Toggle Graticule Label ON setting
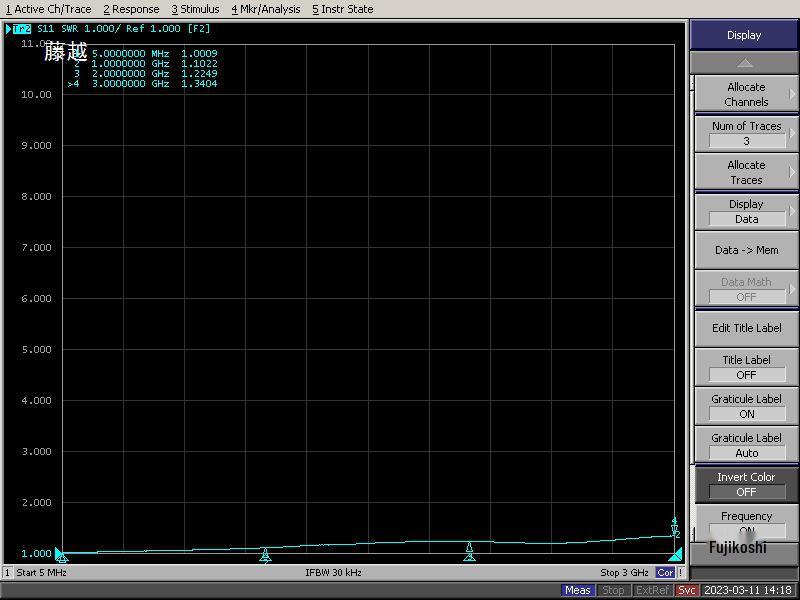The height and width of the screenshot is (600, 800). pos(746,407)
